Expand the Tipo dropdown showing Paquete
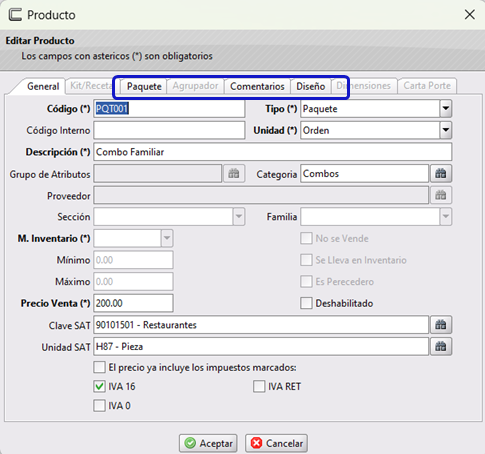 (x=446, y=109)
